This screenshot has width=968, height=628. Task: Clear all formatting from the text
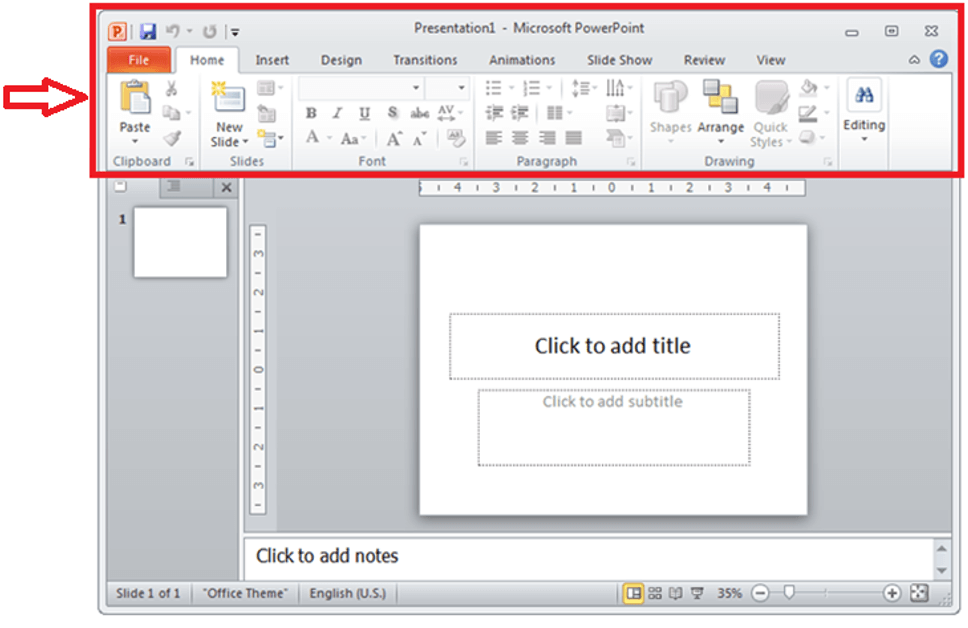click(x=456, y=138)
